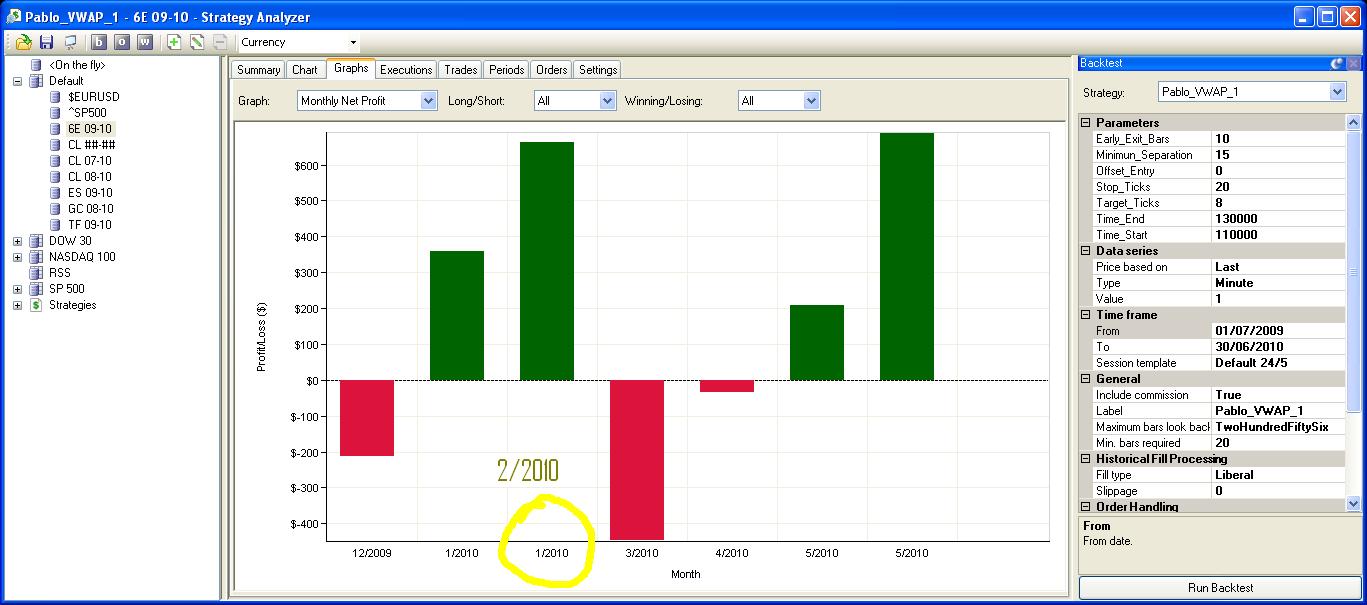The height and width of the screenshot is (605, 1367).
Task: Click the Fill type Liberal value
Action: [1278, 475]
